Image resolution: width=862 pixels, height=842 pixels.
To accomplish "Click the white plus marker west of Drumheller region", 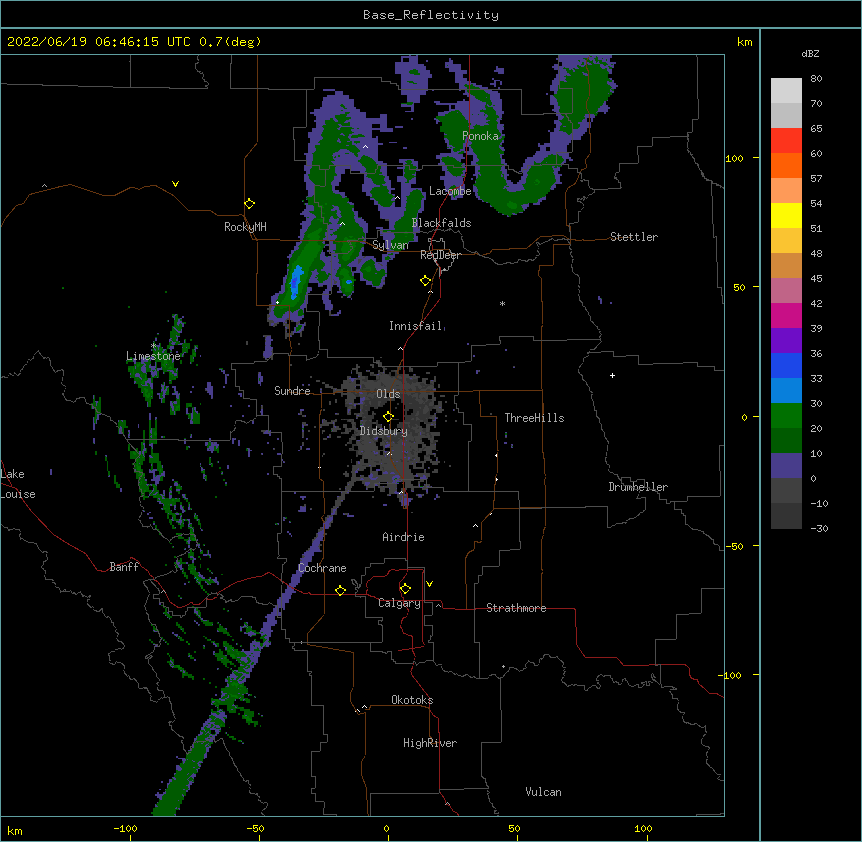I will [612, 375].
